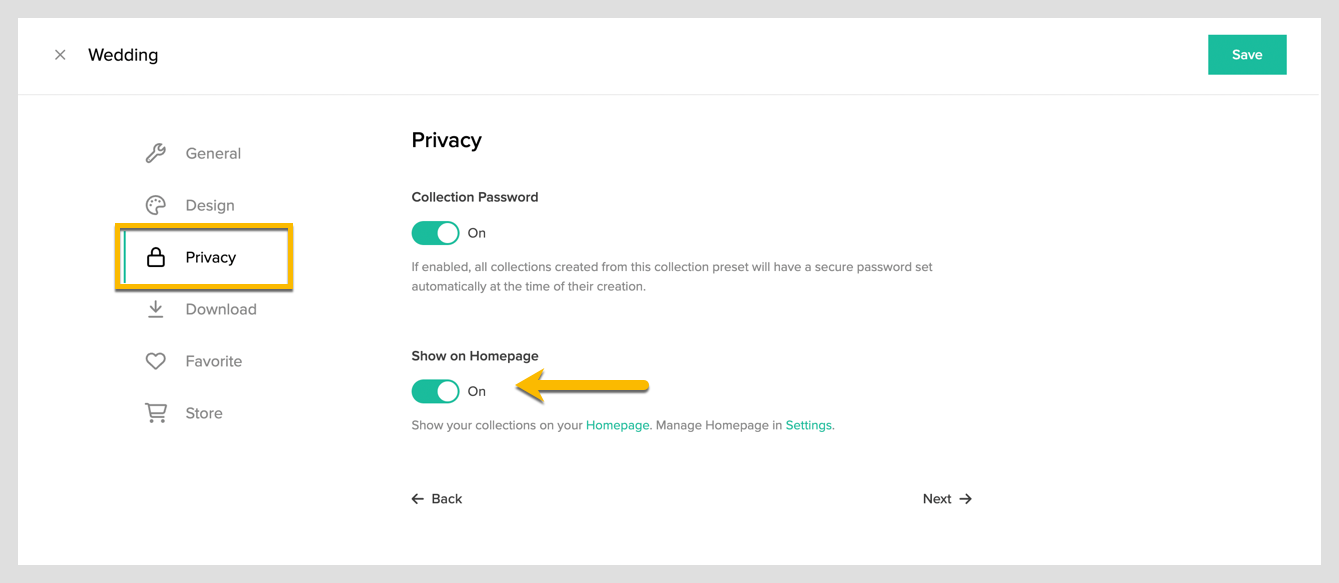
Task: Turn off the Collection Password toggle
Action: 435,233
